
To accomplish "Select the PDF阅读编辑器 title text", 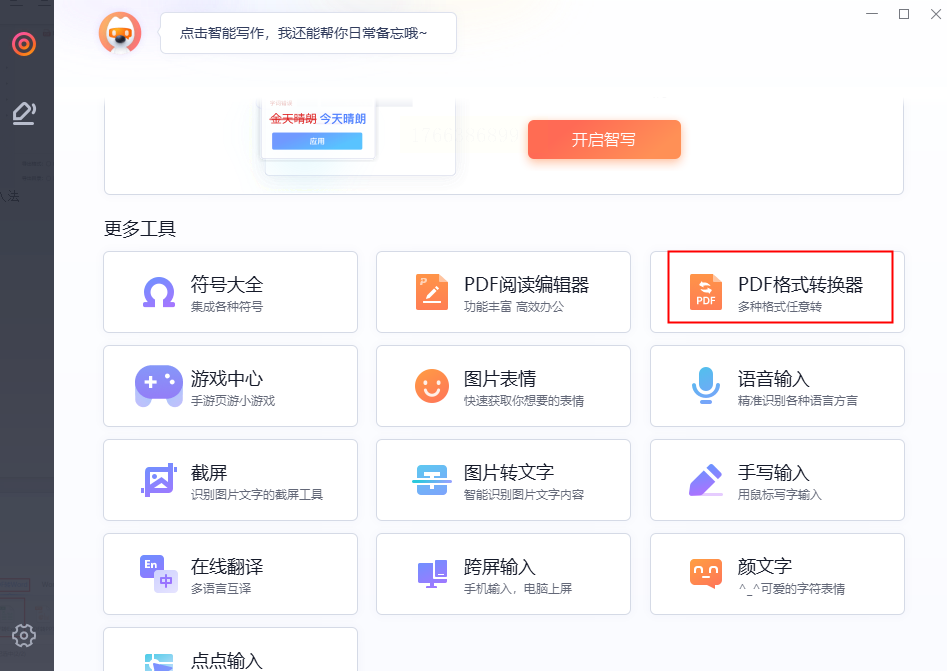I will click(526, 284).
